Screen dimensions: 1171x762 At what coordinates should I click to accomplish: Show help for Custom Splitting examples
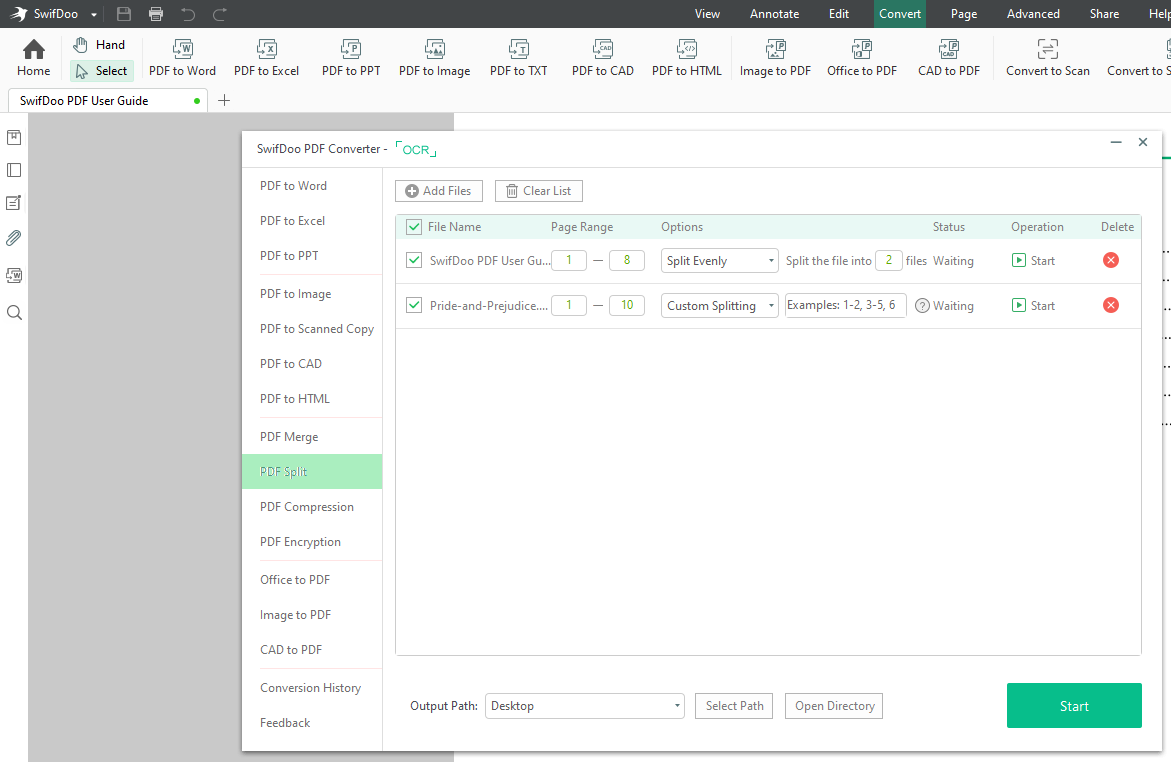tap(922, 306)
